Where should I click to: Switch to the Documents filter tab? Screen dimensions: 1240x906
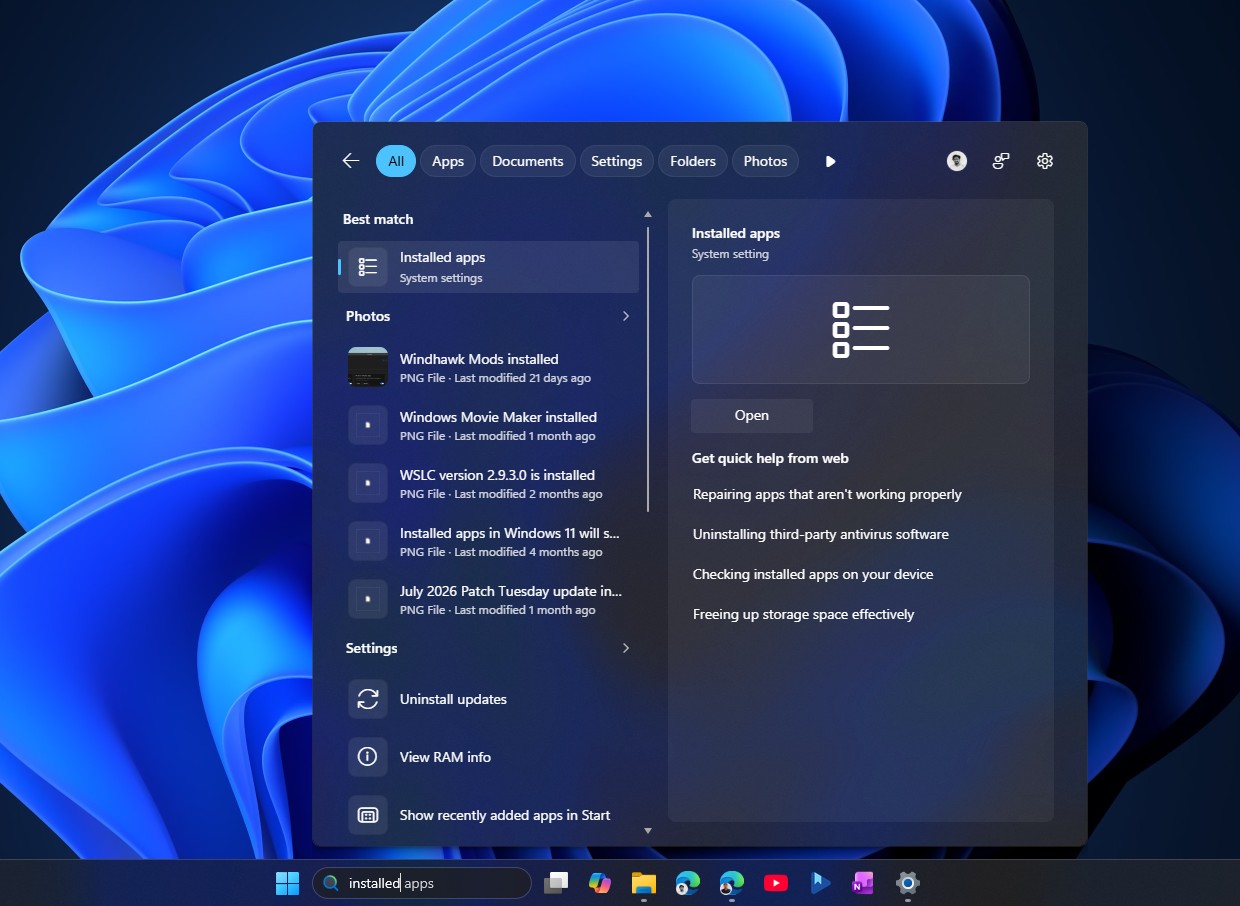point(528,161)
